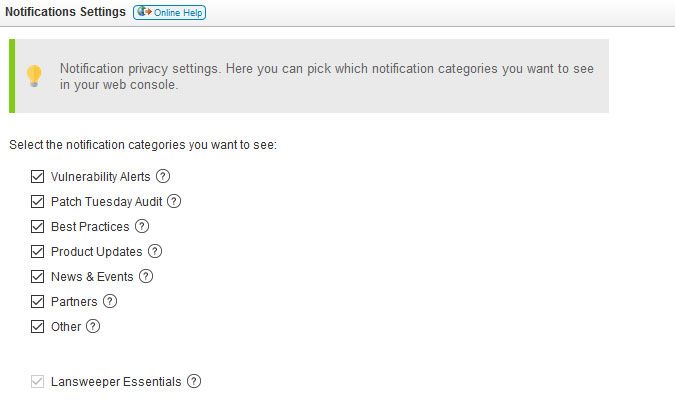The image size is (675, 400).
Task: Click help icon next to Vulnerability Alerts
Action: point(163,176)
